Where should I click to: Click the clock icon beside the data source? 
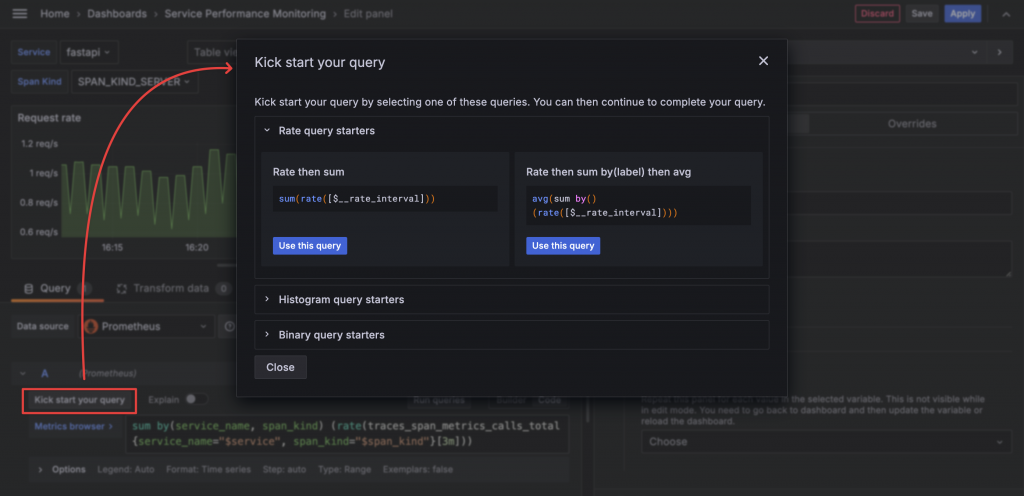click(x=229, y=326)
